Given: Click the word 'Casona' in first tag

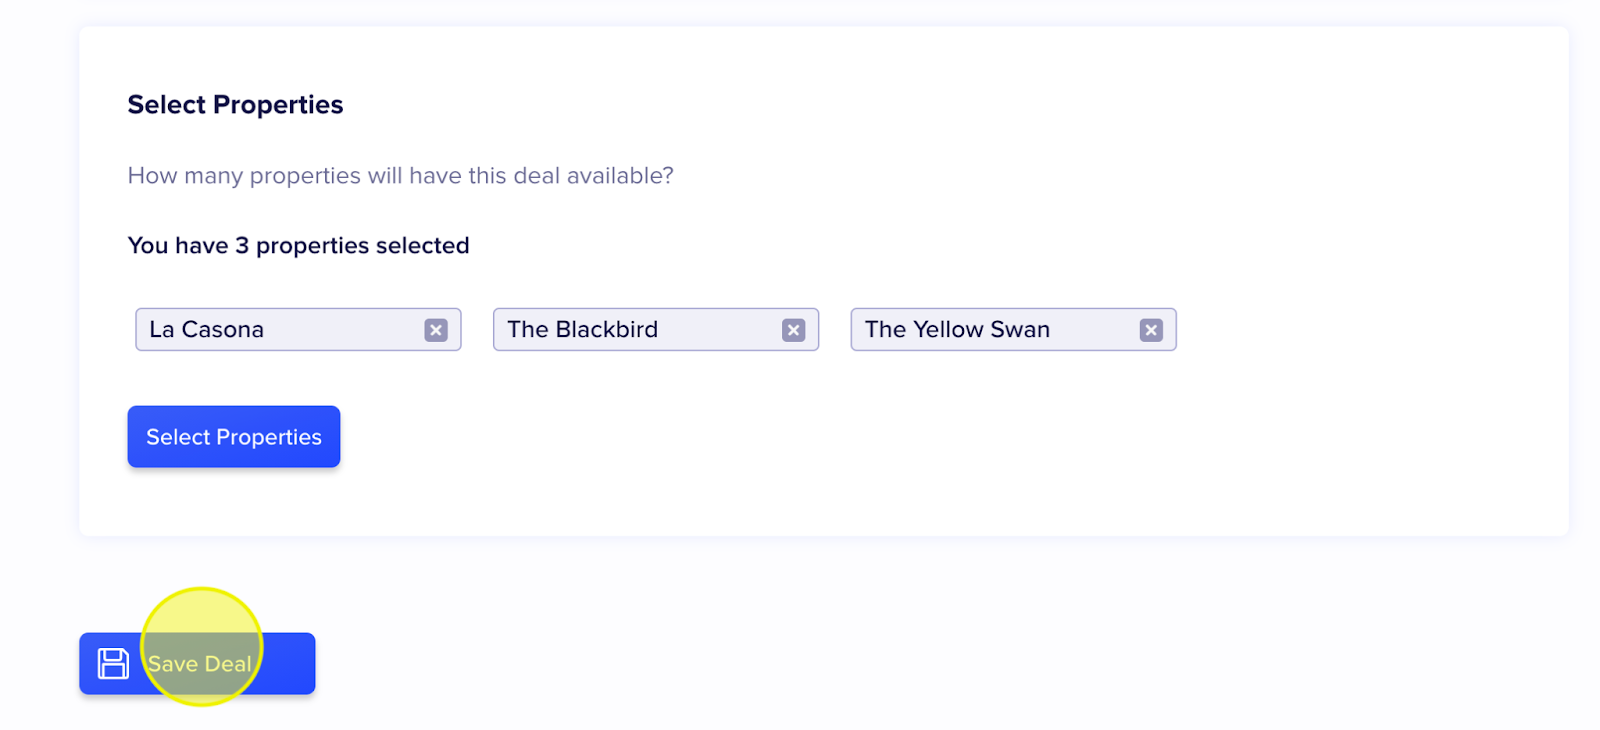Looking at the screenshot, I should click(x=223, y=330).
